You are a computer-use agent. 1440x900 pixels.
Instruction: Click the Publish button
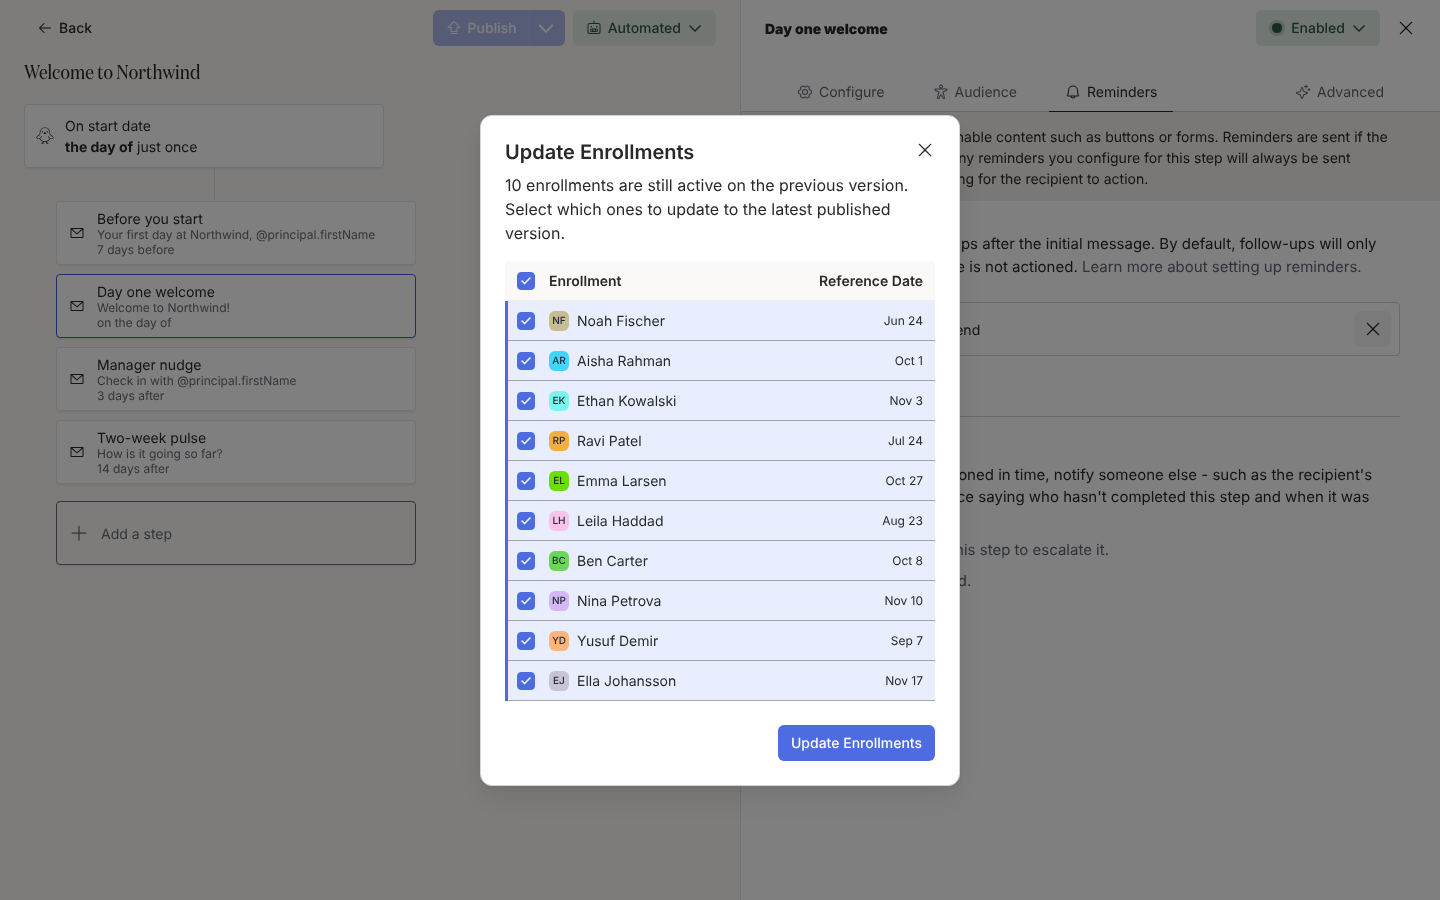tap(481, 28)
